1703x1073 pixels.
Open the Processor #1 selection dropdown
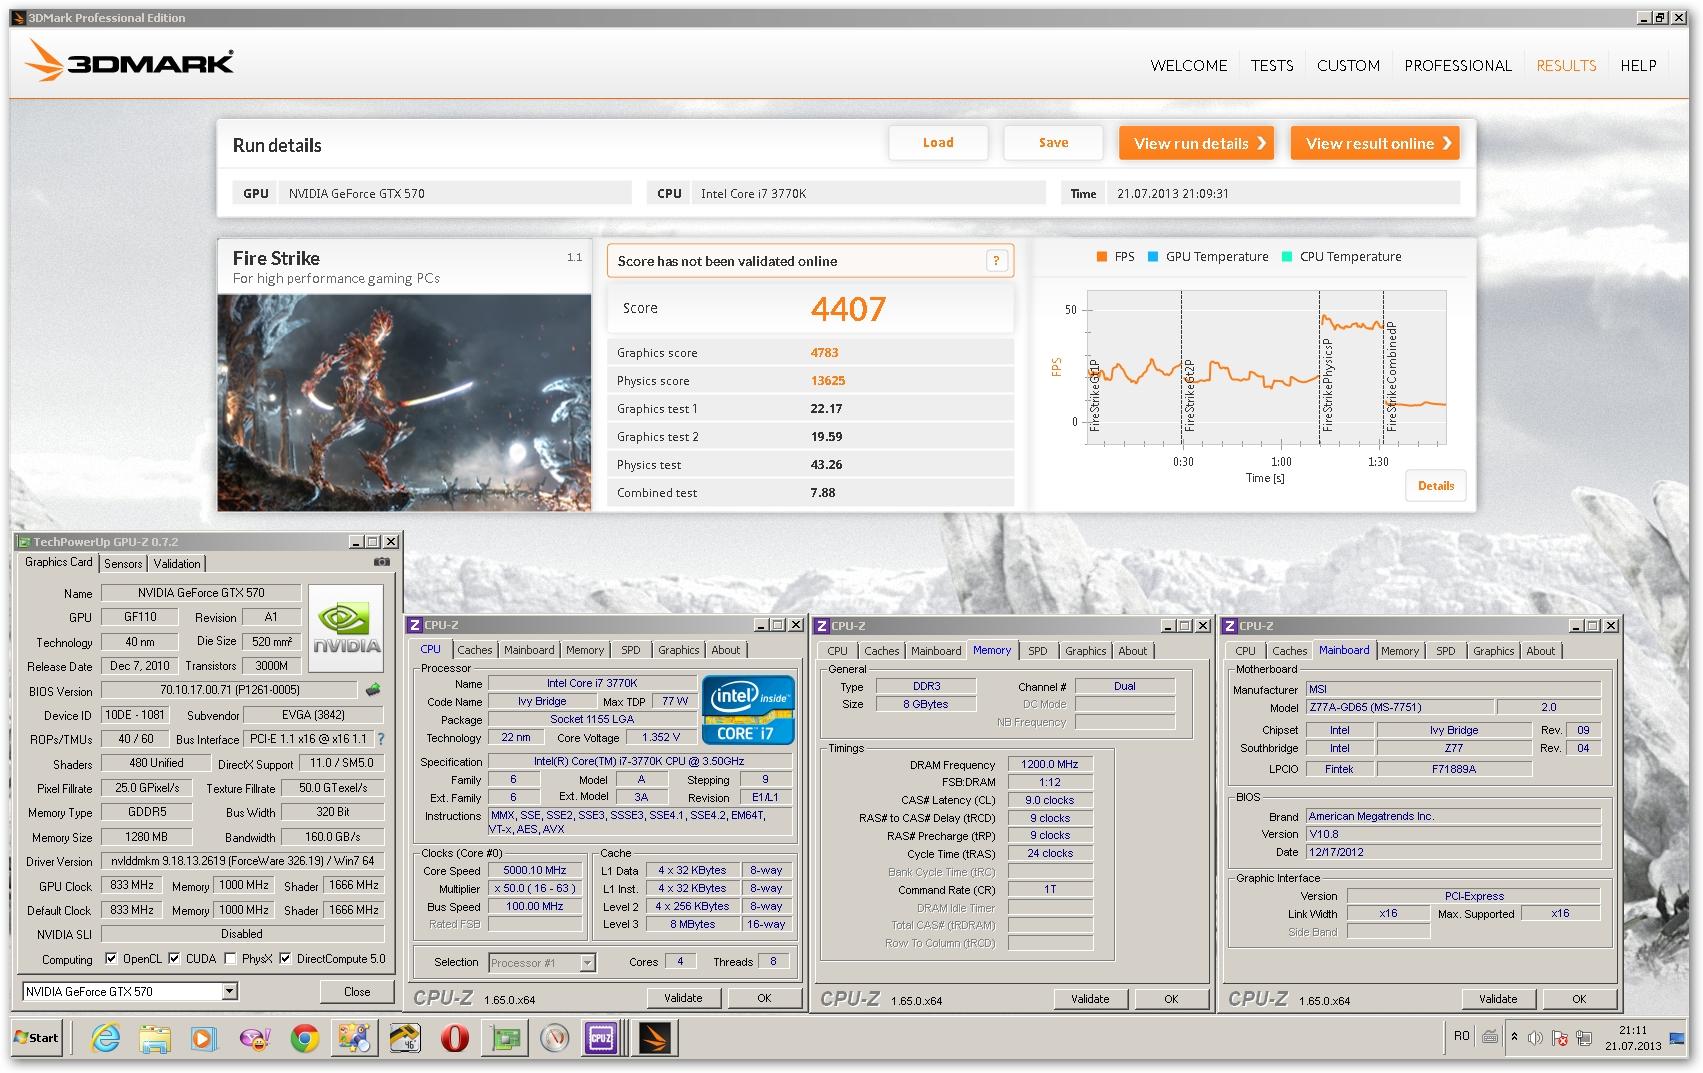(587, 963)
